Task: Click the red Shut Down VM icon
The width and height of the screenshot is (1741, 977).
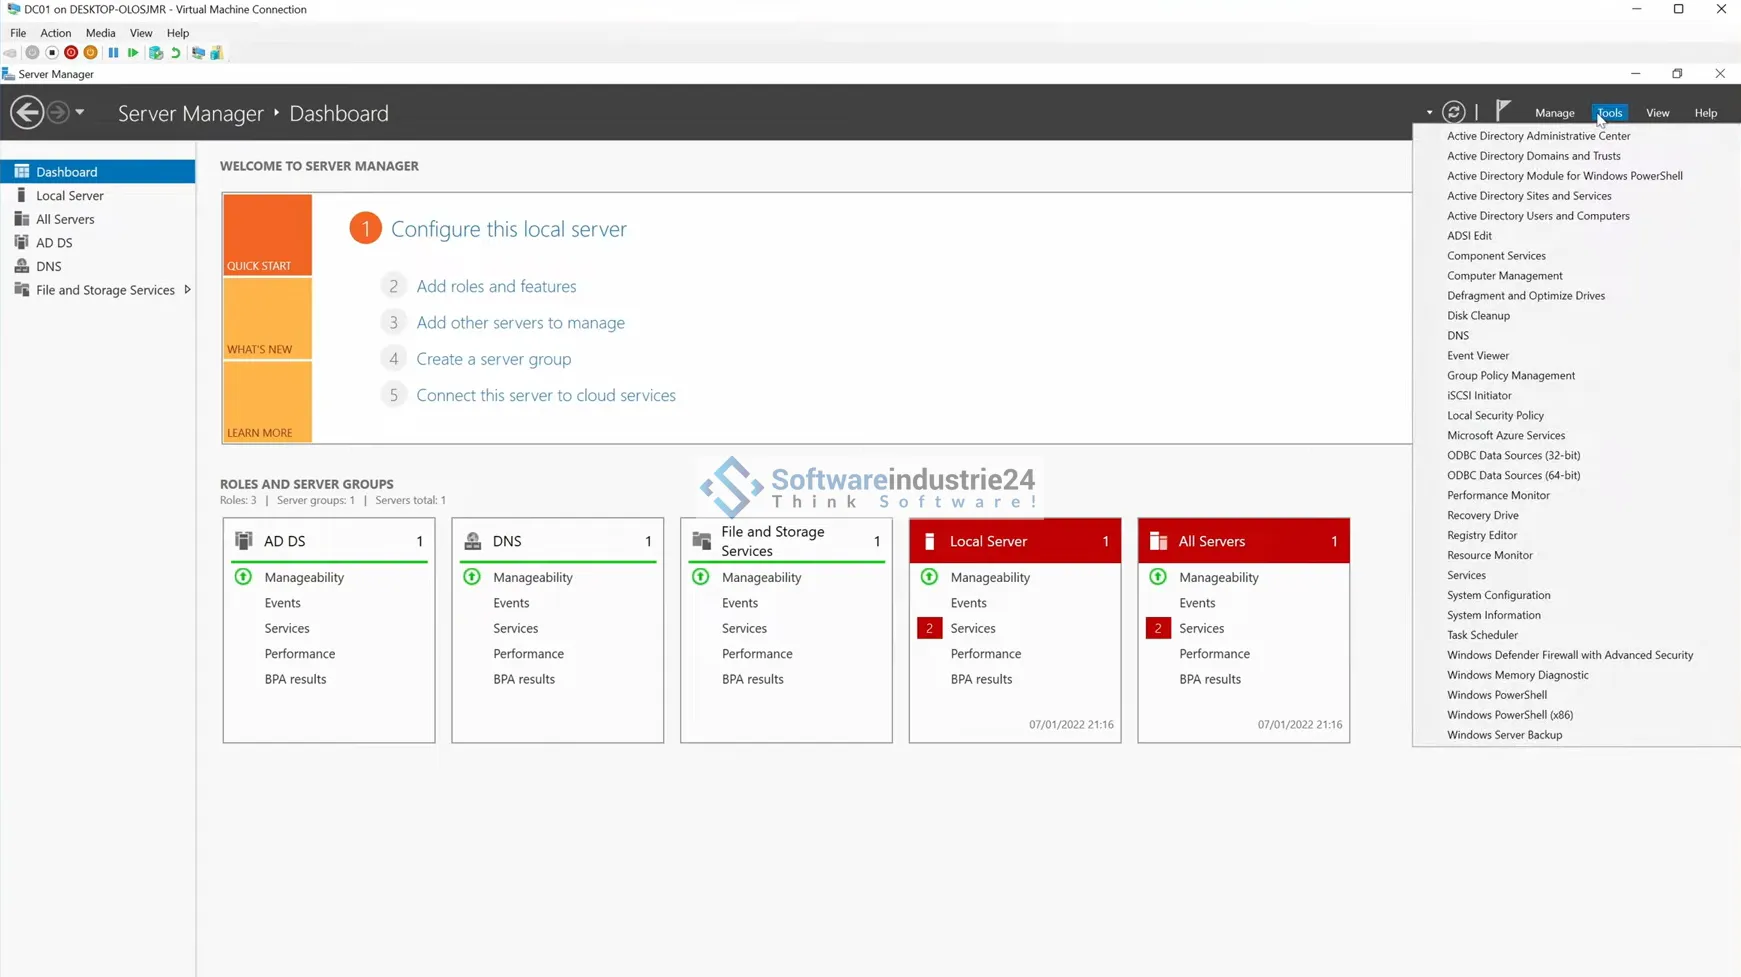Action: pos(71,53)
